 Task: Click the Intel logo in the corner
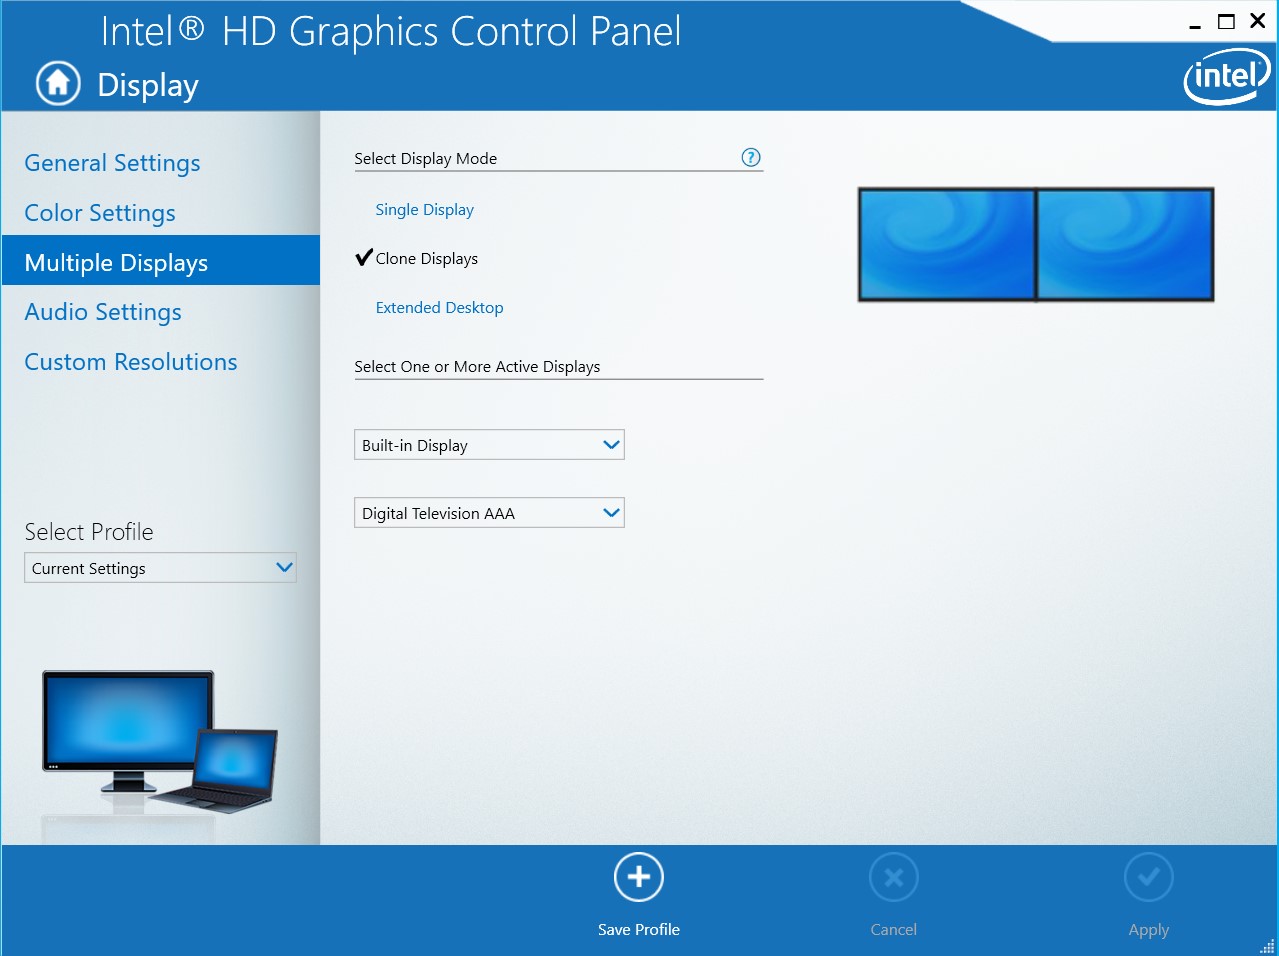tap(1226, 76)
